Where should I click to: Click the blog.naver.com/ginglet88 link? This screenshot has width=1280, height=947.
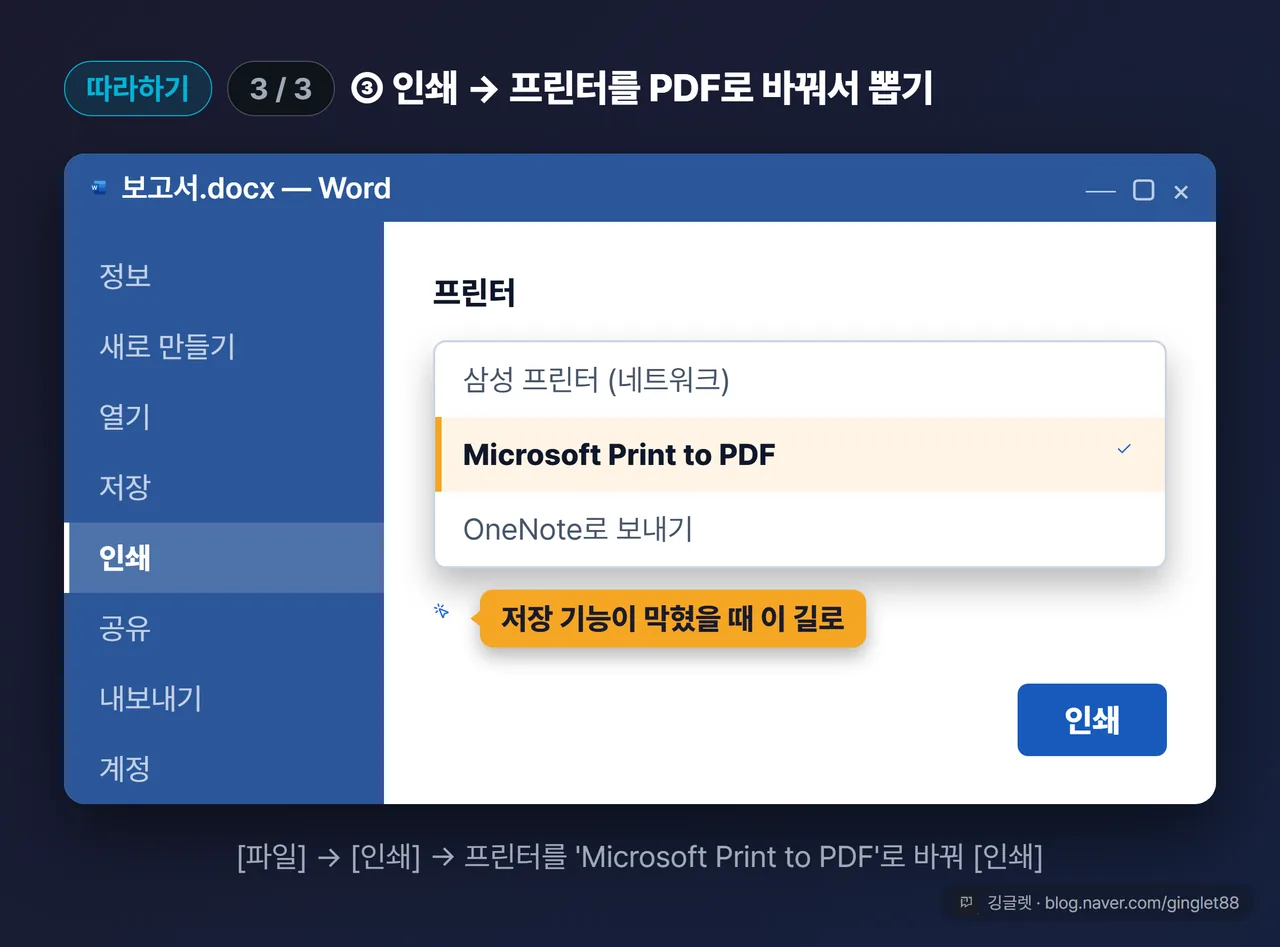click(1142, 903)
